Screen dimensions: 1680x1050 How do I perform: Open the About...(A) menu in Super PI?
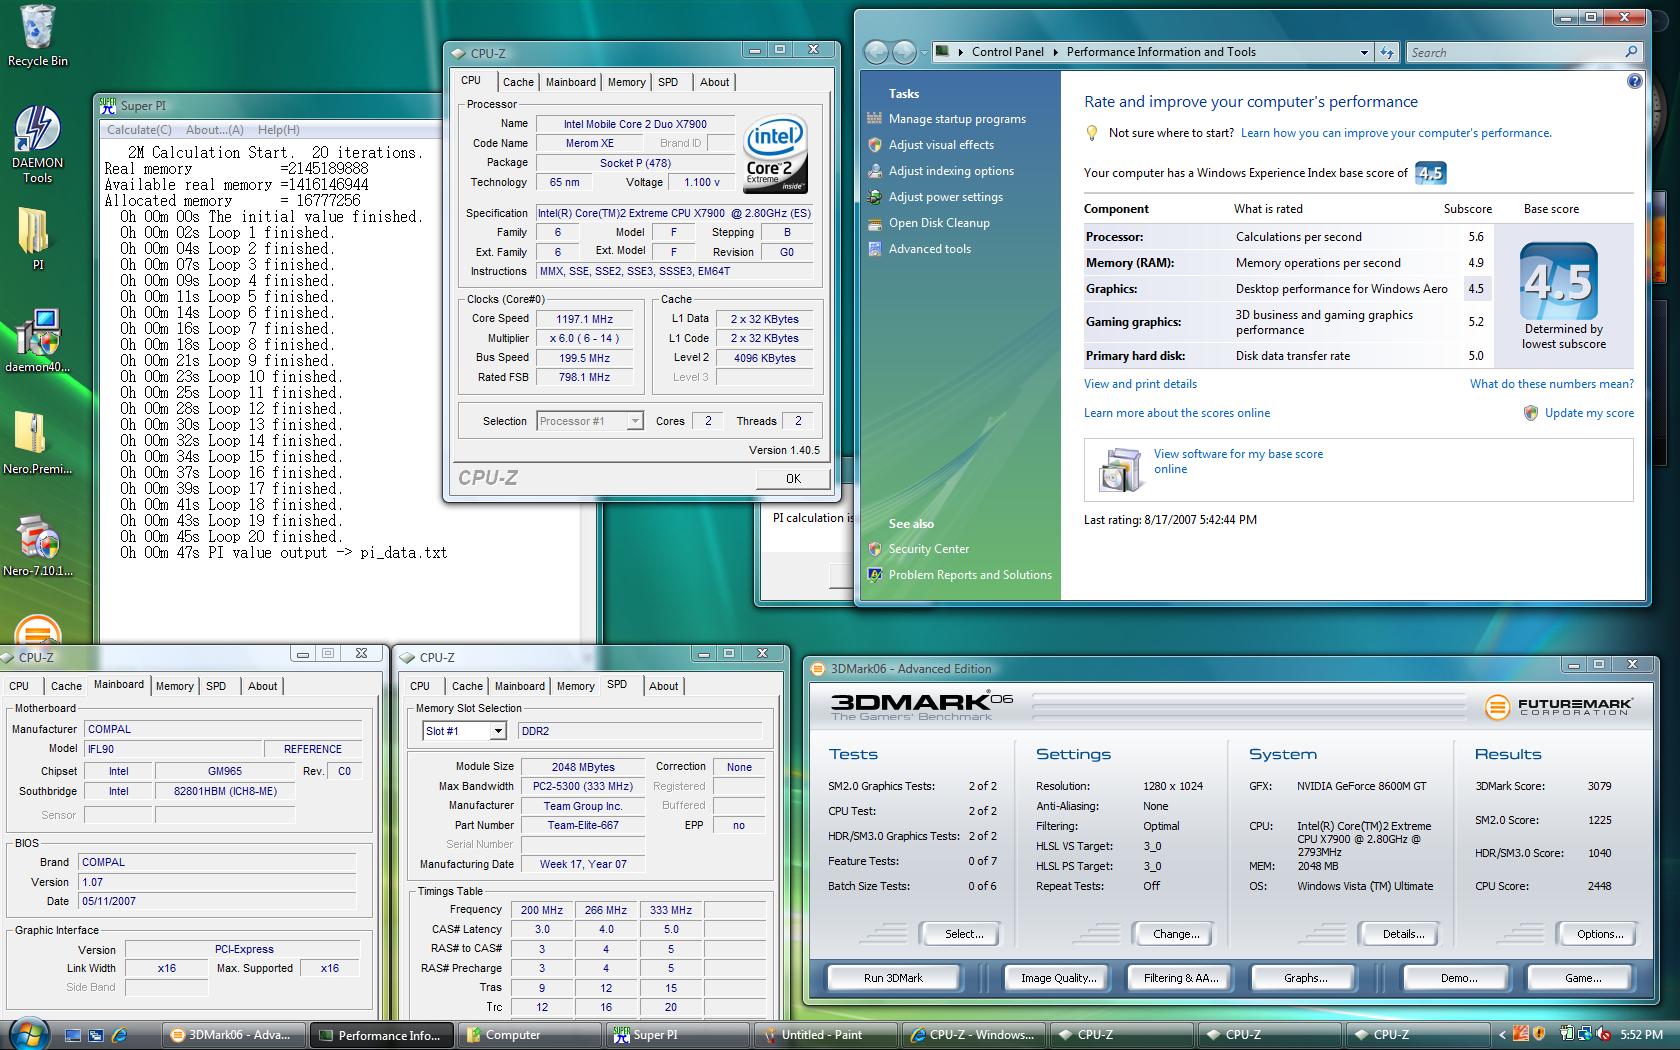coord(215,129)
